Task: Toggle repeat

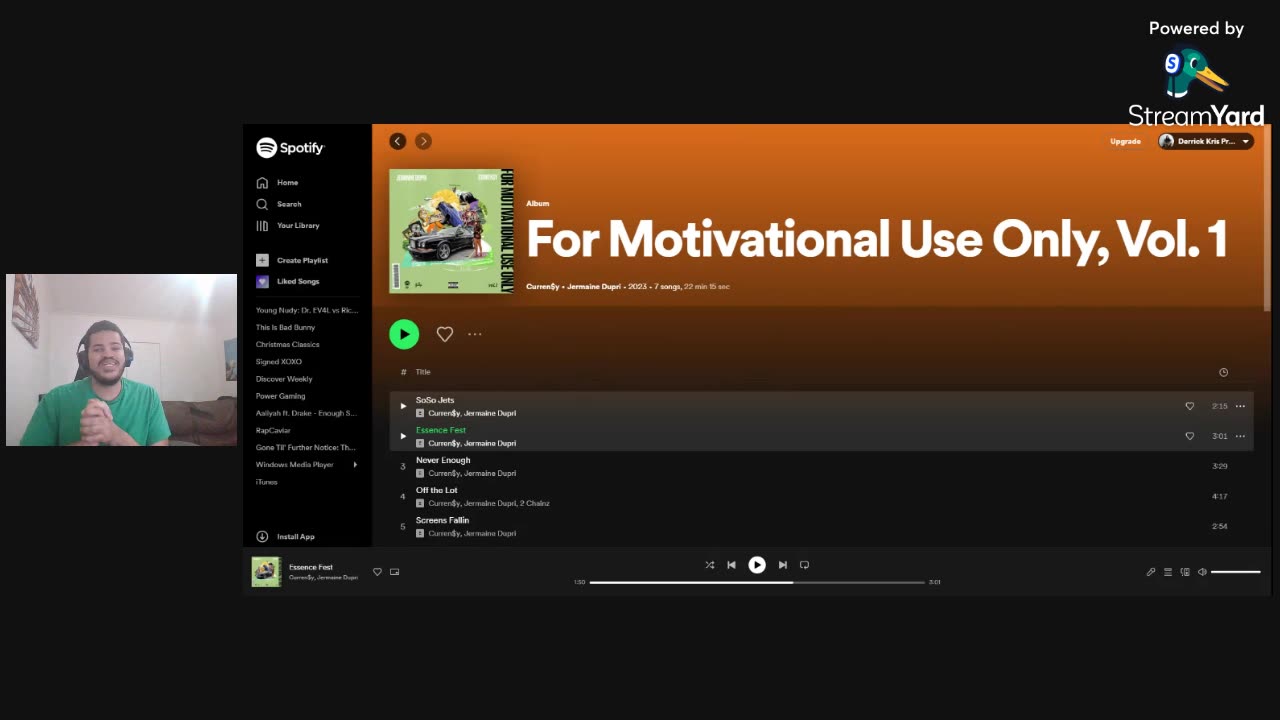Action: (x=804, y=565)
